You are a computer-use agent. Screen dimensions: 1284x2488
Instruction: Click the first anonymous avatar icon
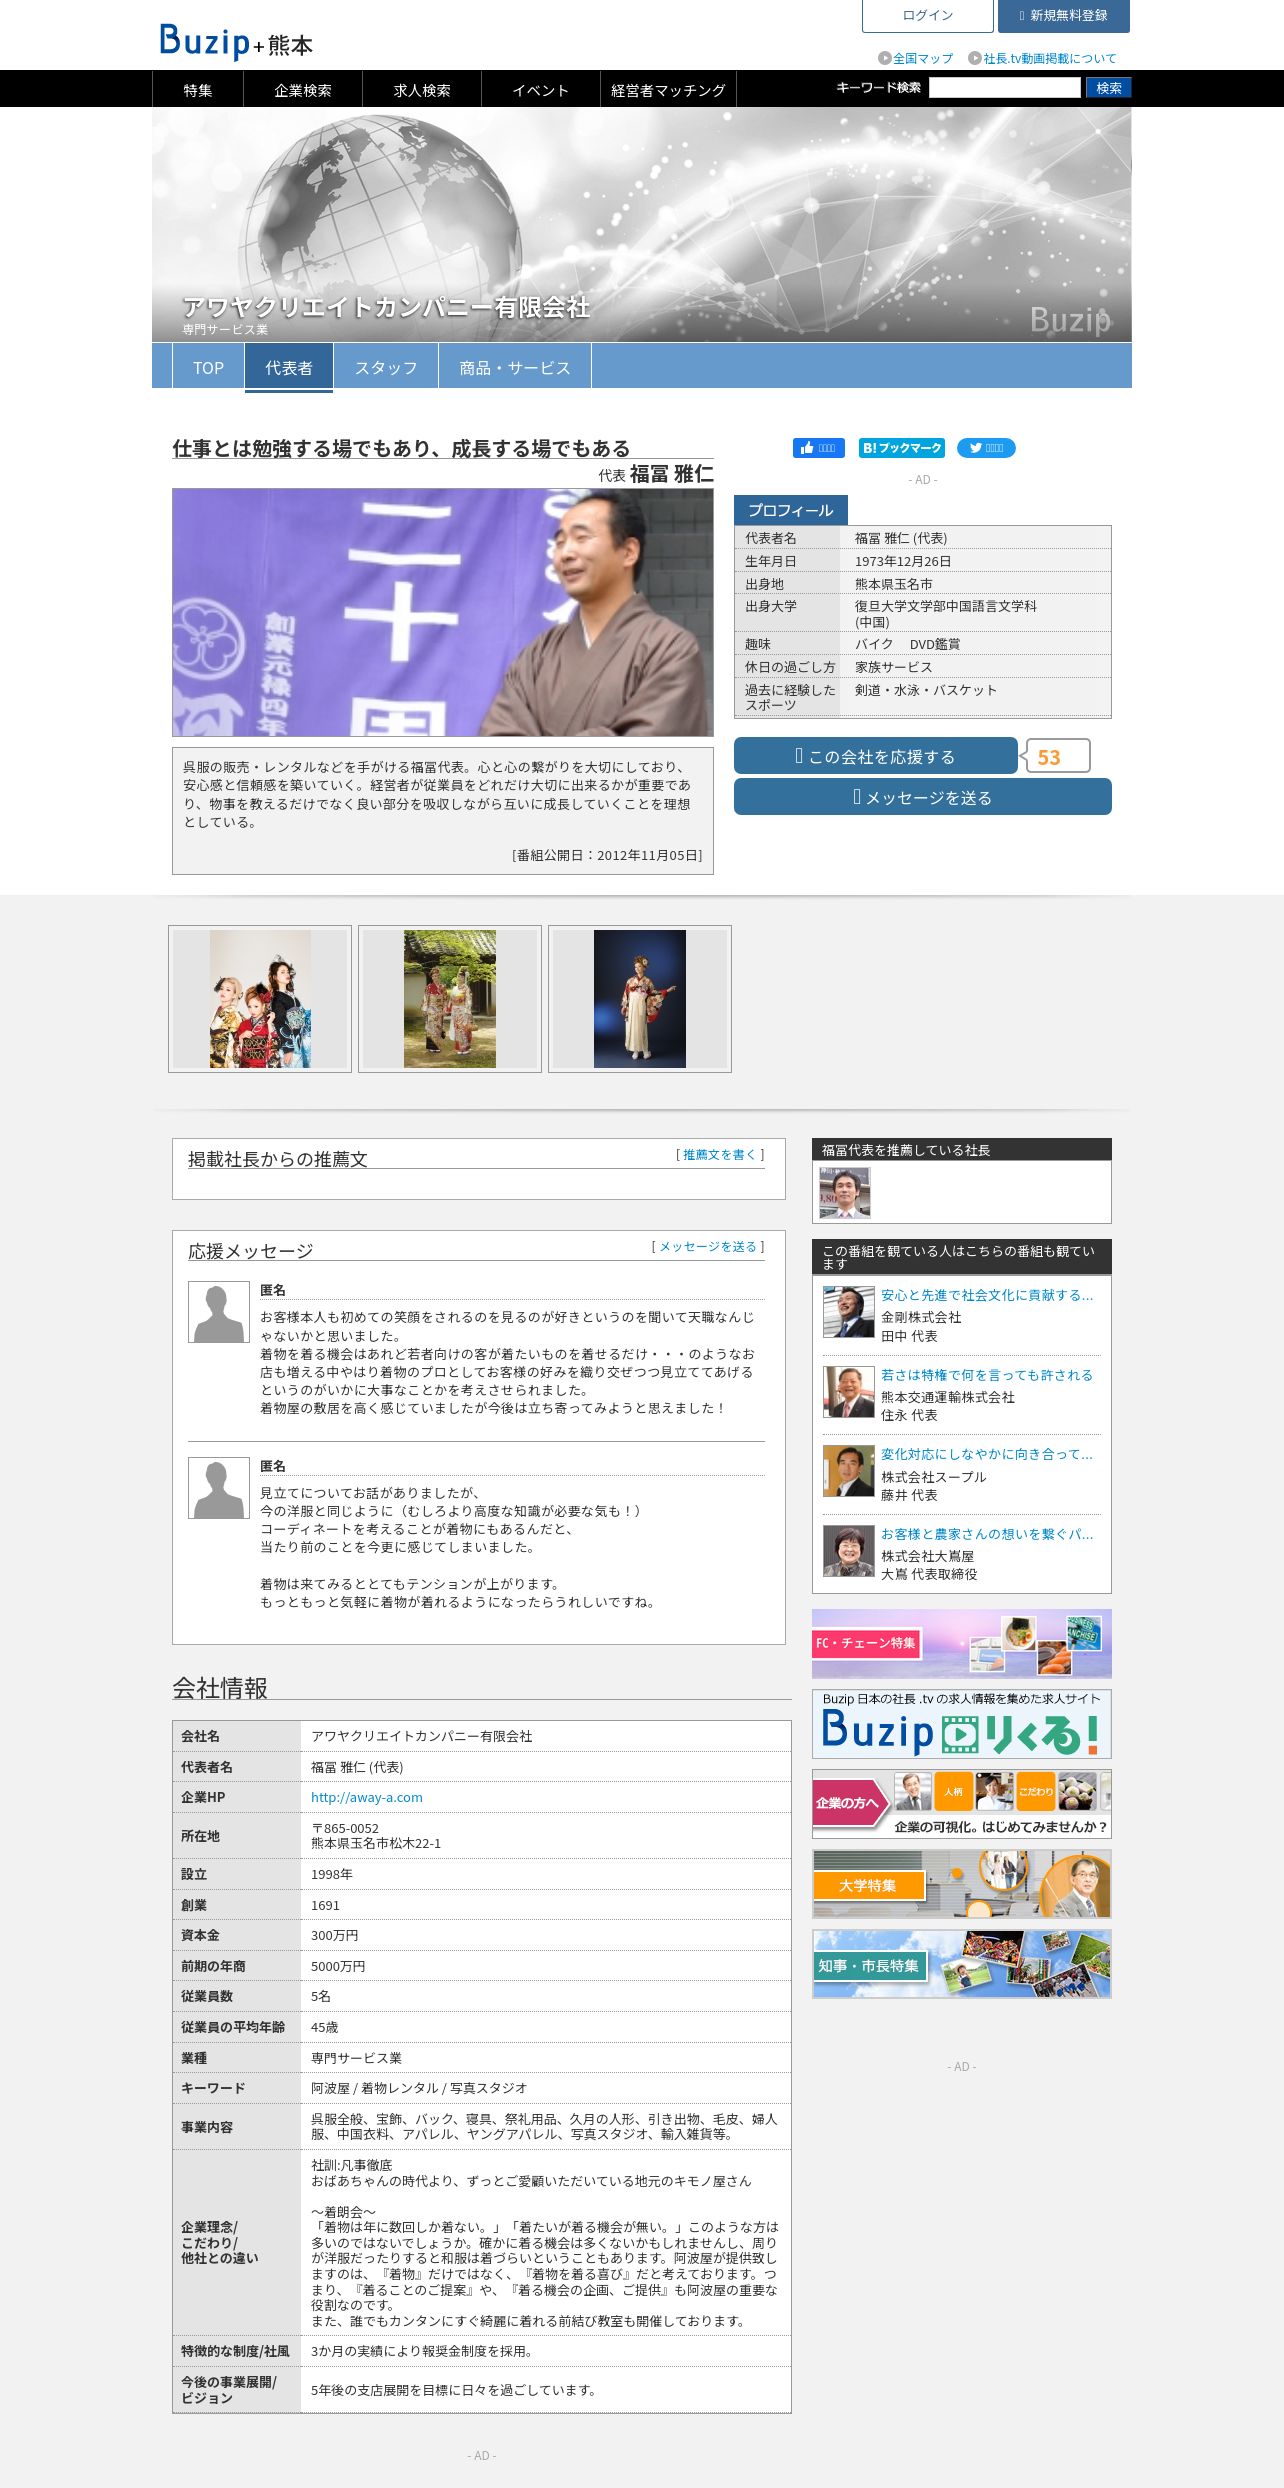tap(219, 1312)
